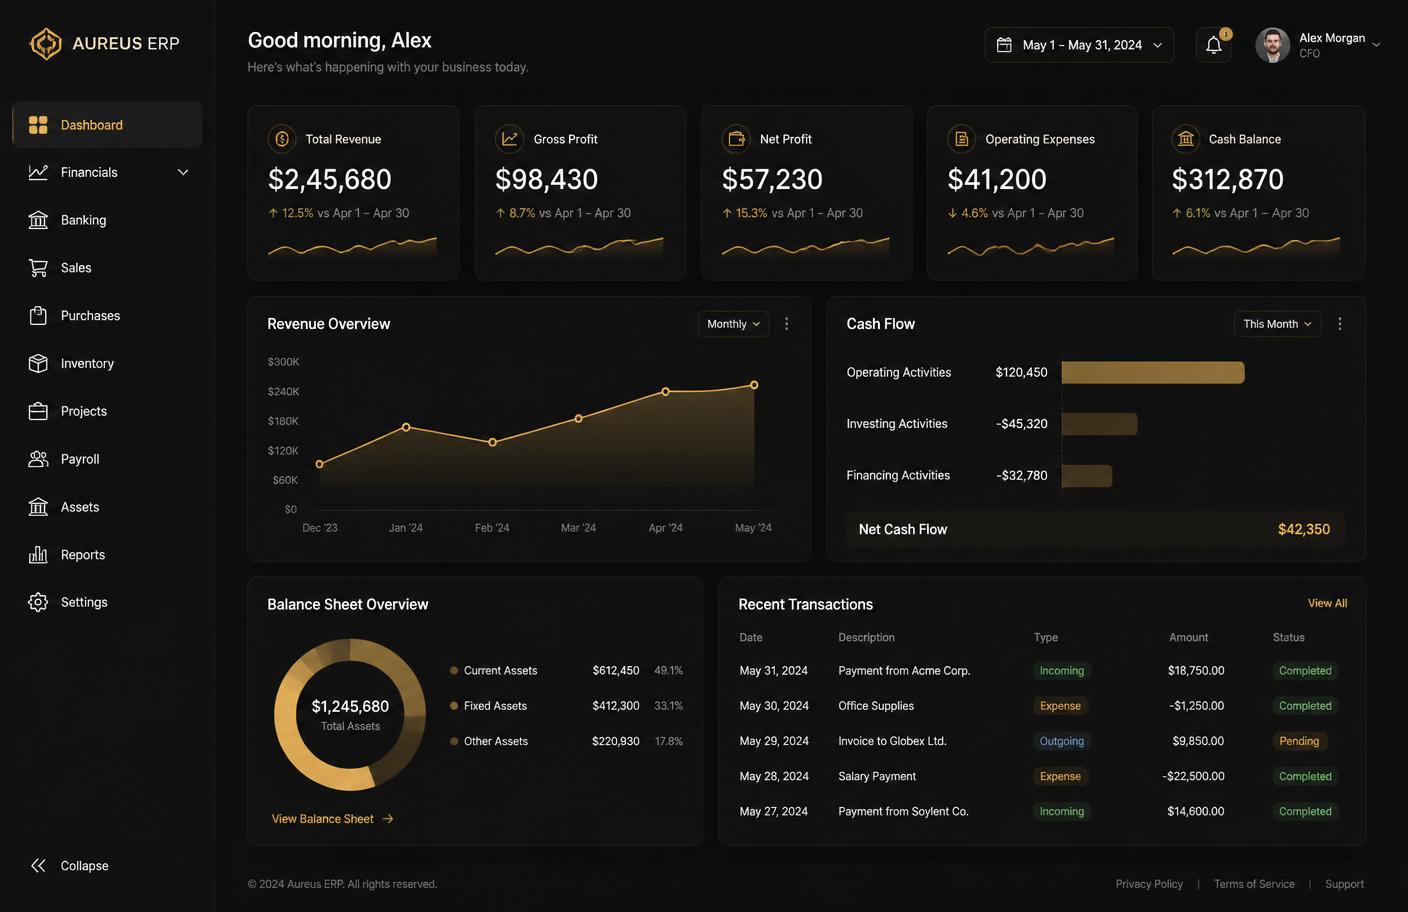The height and width of the screenshot is (912, 1408).
Task: Select the Payment from Acme Corp. transaction
Action: pyautogui.click(x=1041, y=671)
